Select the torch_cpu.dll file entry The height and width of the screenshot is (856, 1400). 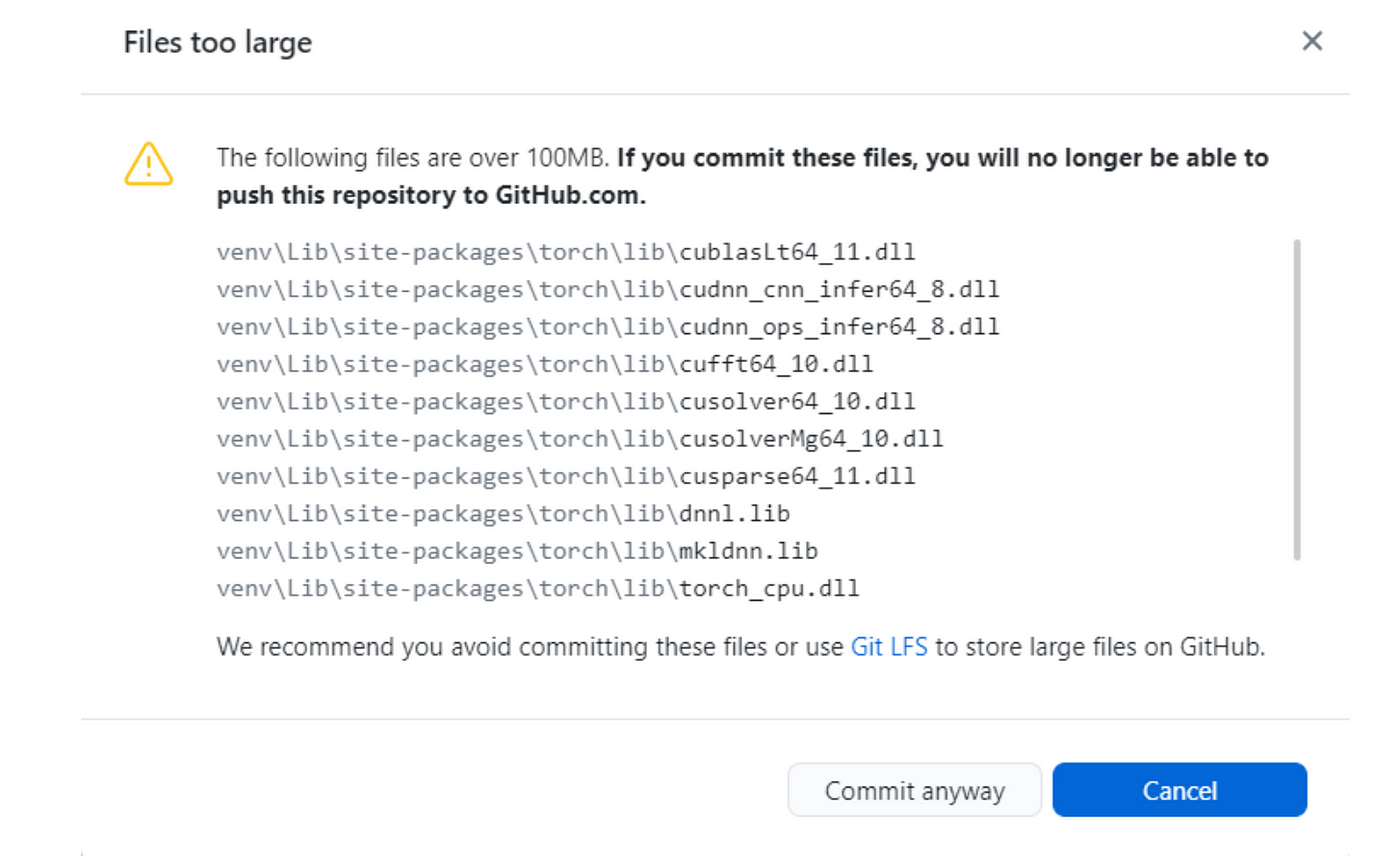click(538, 588)
